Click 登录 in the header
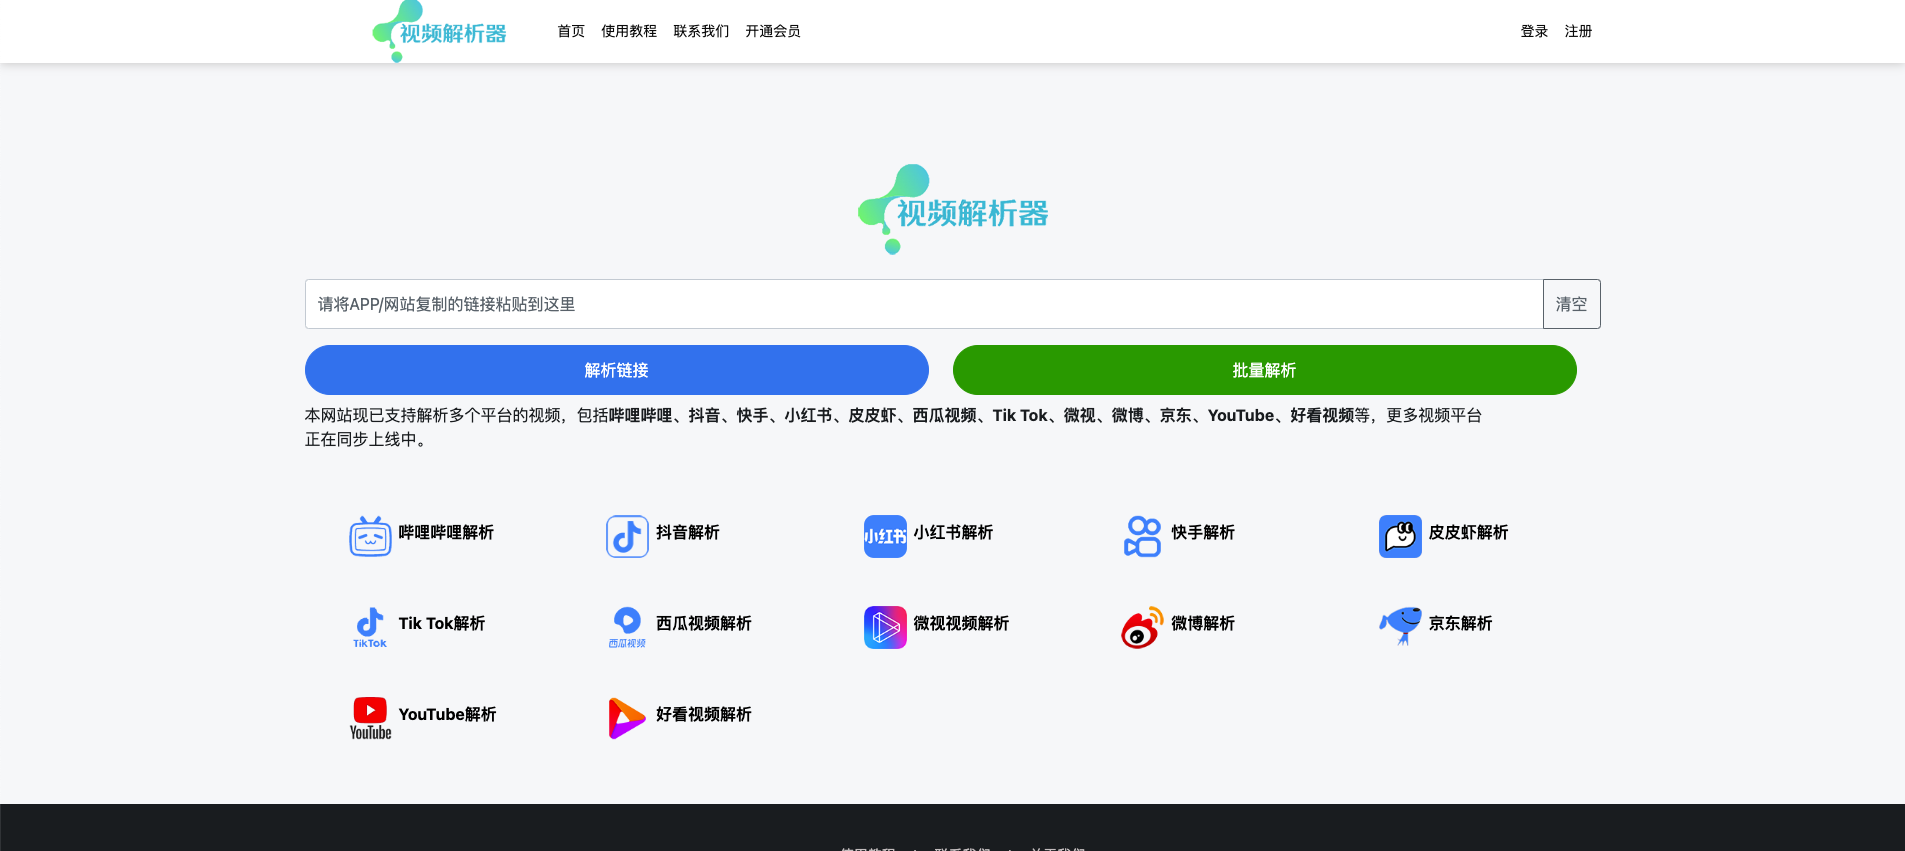 [x=1534, y=31]
